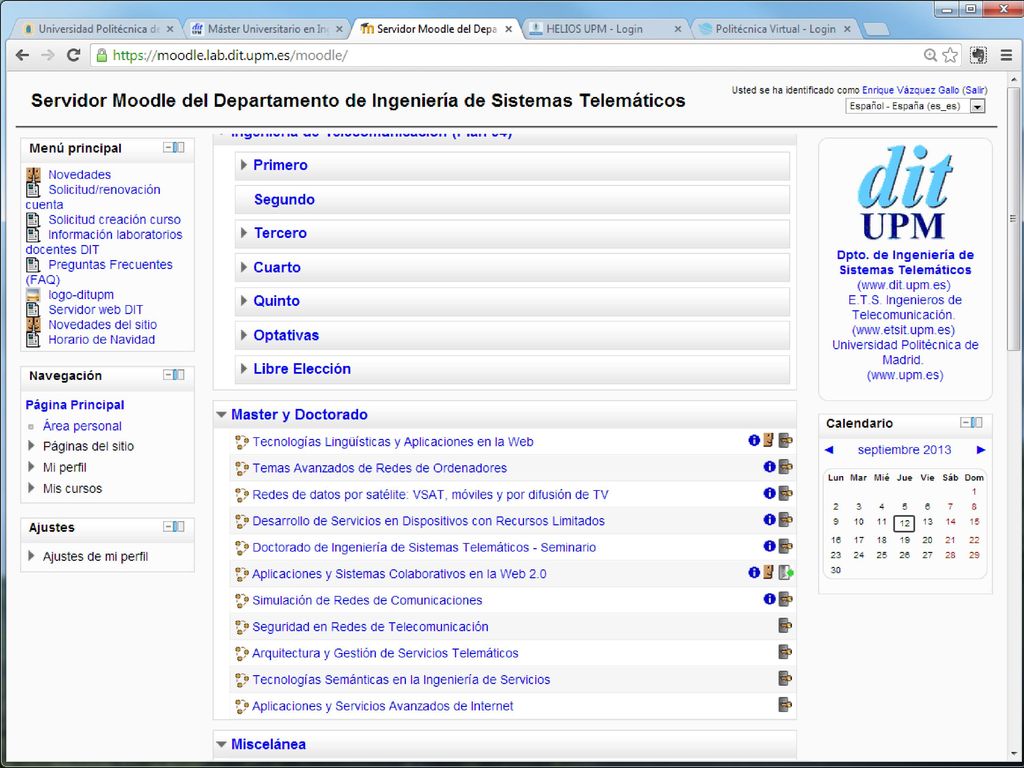Expand Páginas del sitio in navigation

tap(31, 446)
